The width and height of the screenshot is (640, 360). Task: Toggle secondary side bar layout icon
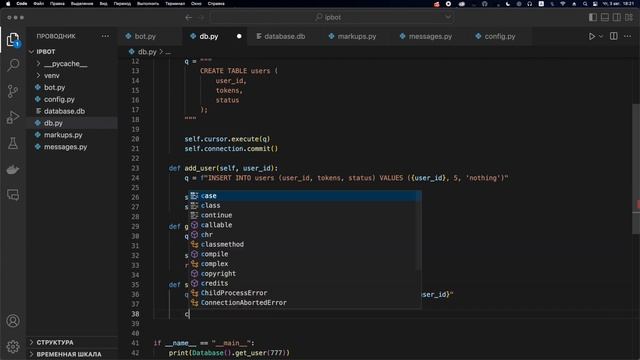click(x=617, y=17)
